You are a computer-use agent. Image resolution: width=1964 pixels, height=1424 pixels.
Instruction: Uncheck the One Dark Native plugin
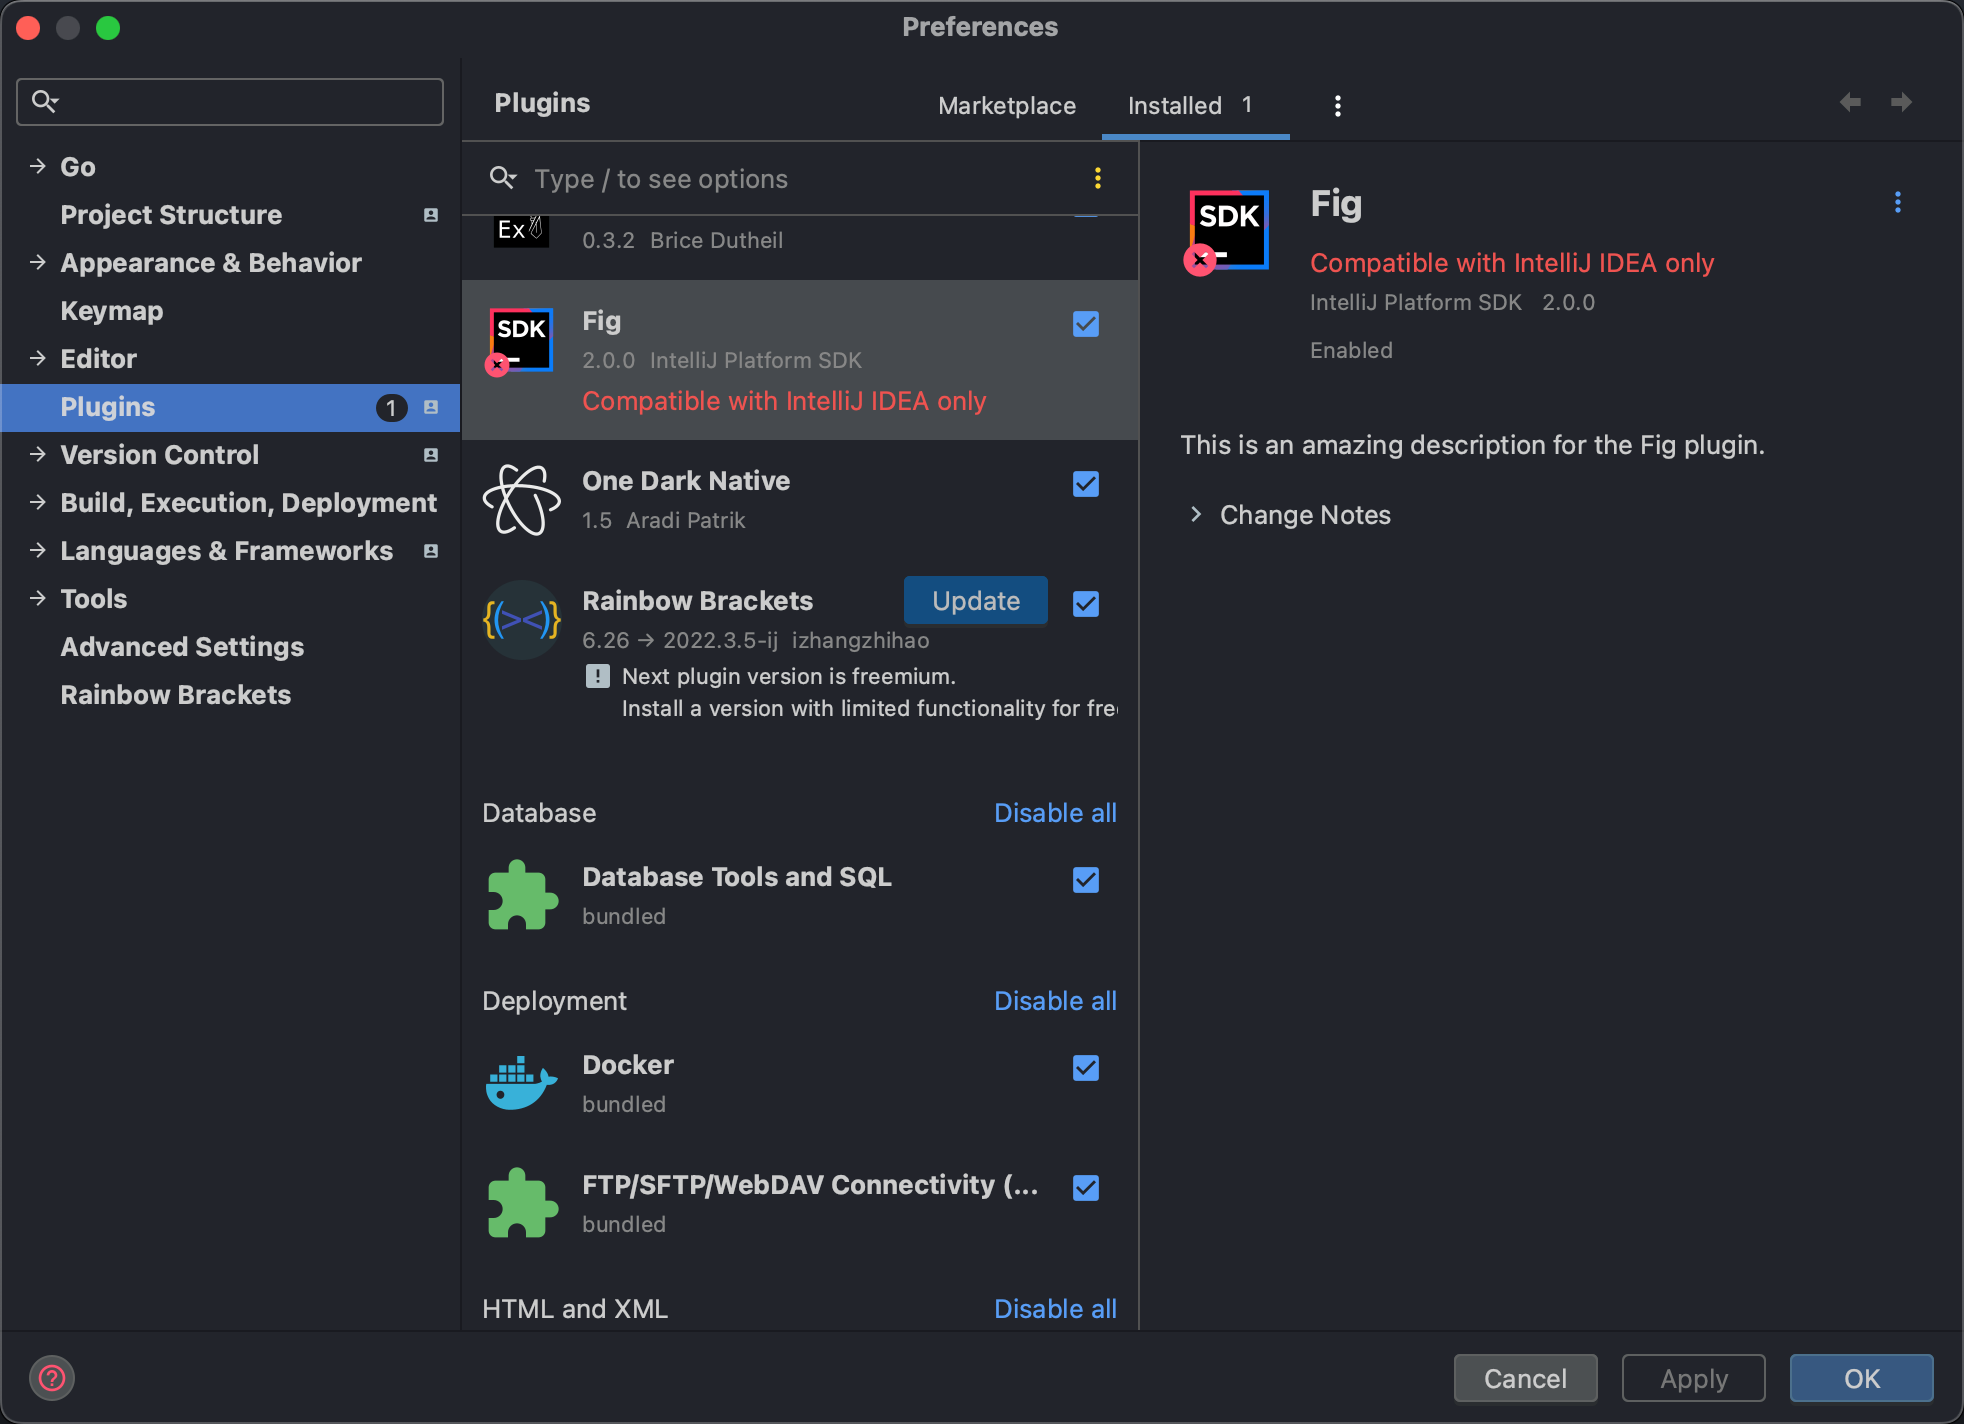coord(1085,484)
